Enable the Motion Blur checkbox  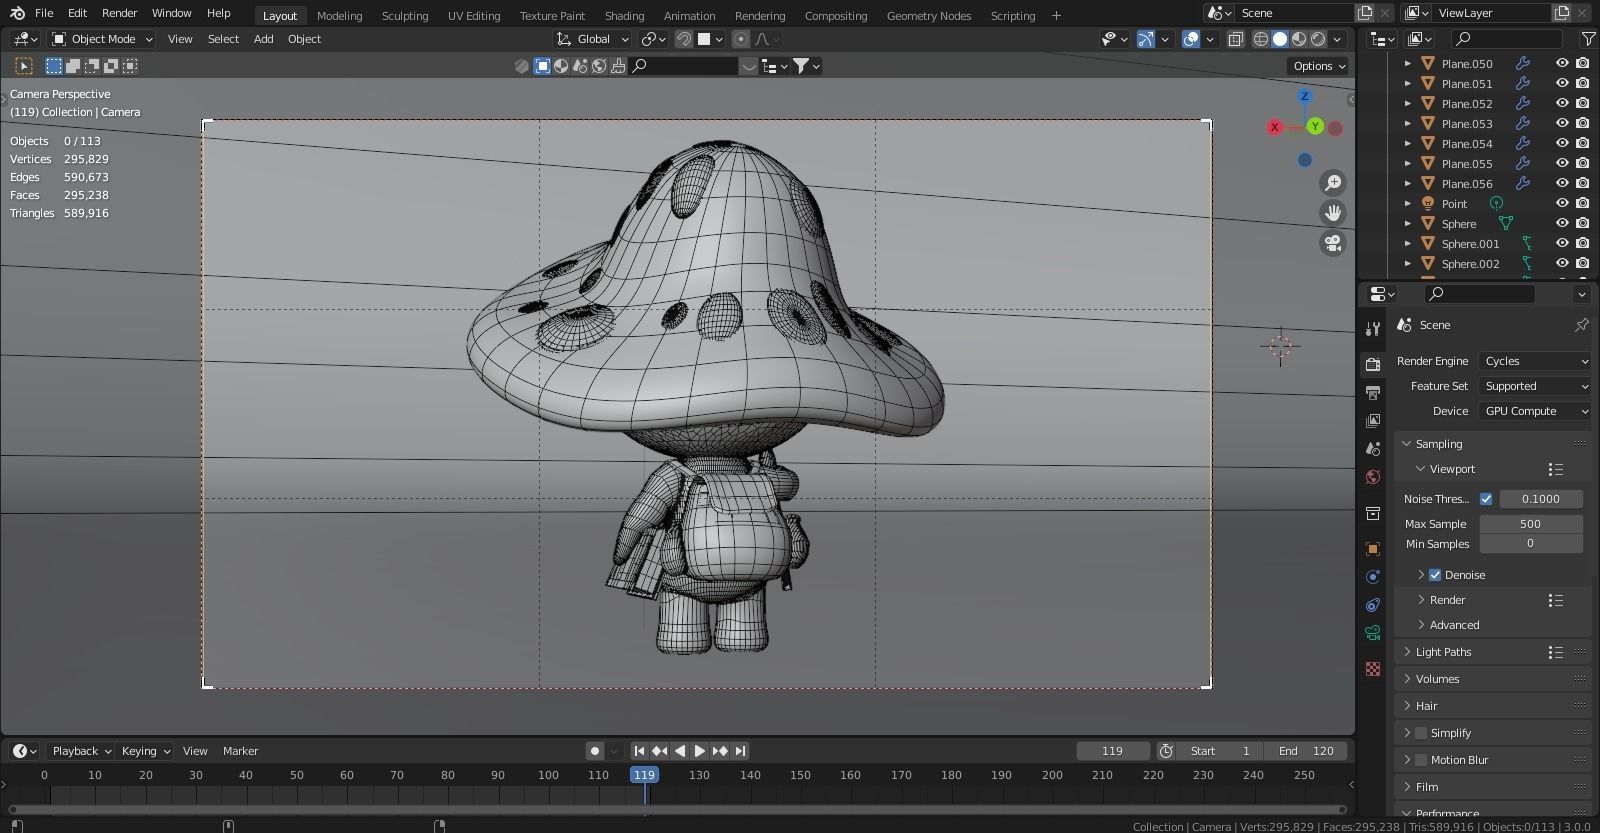pos(1421,760)
